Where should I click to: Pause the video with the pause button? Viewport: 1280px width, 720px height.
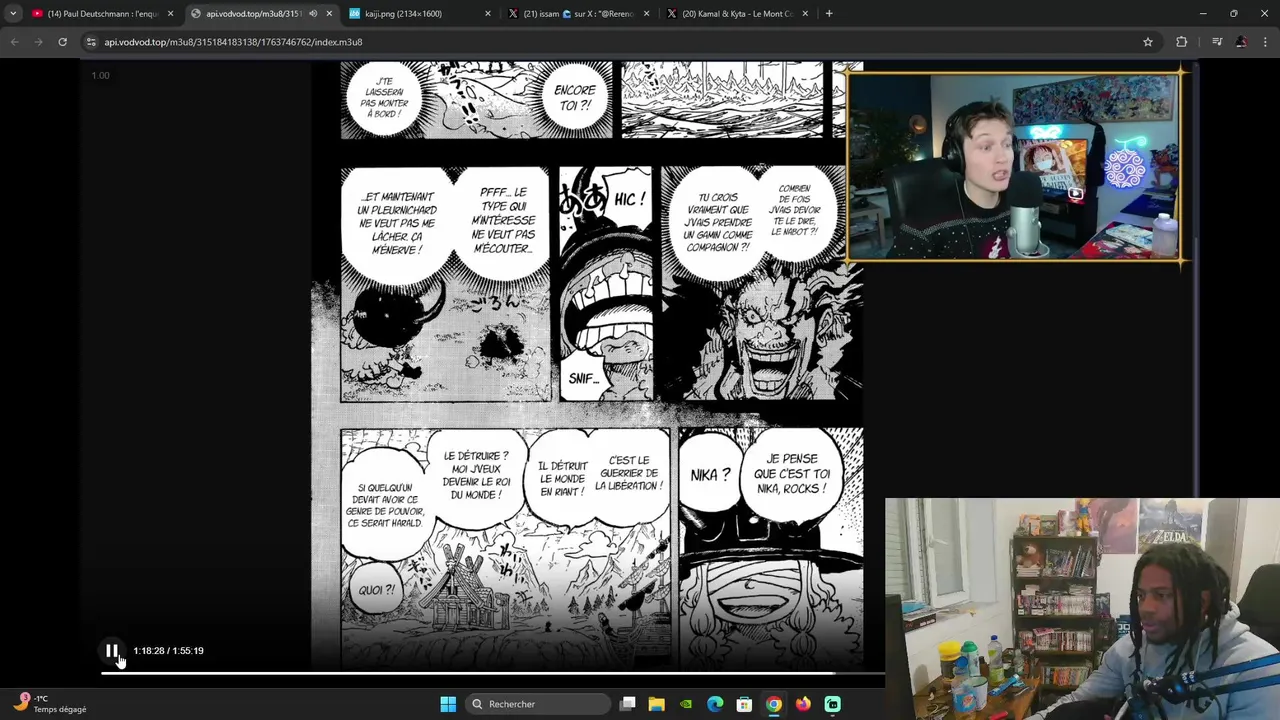pos(111,651)
